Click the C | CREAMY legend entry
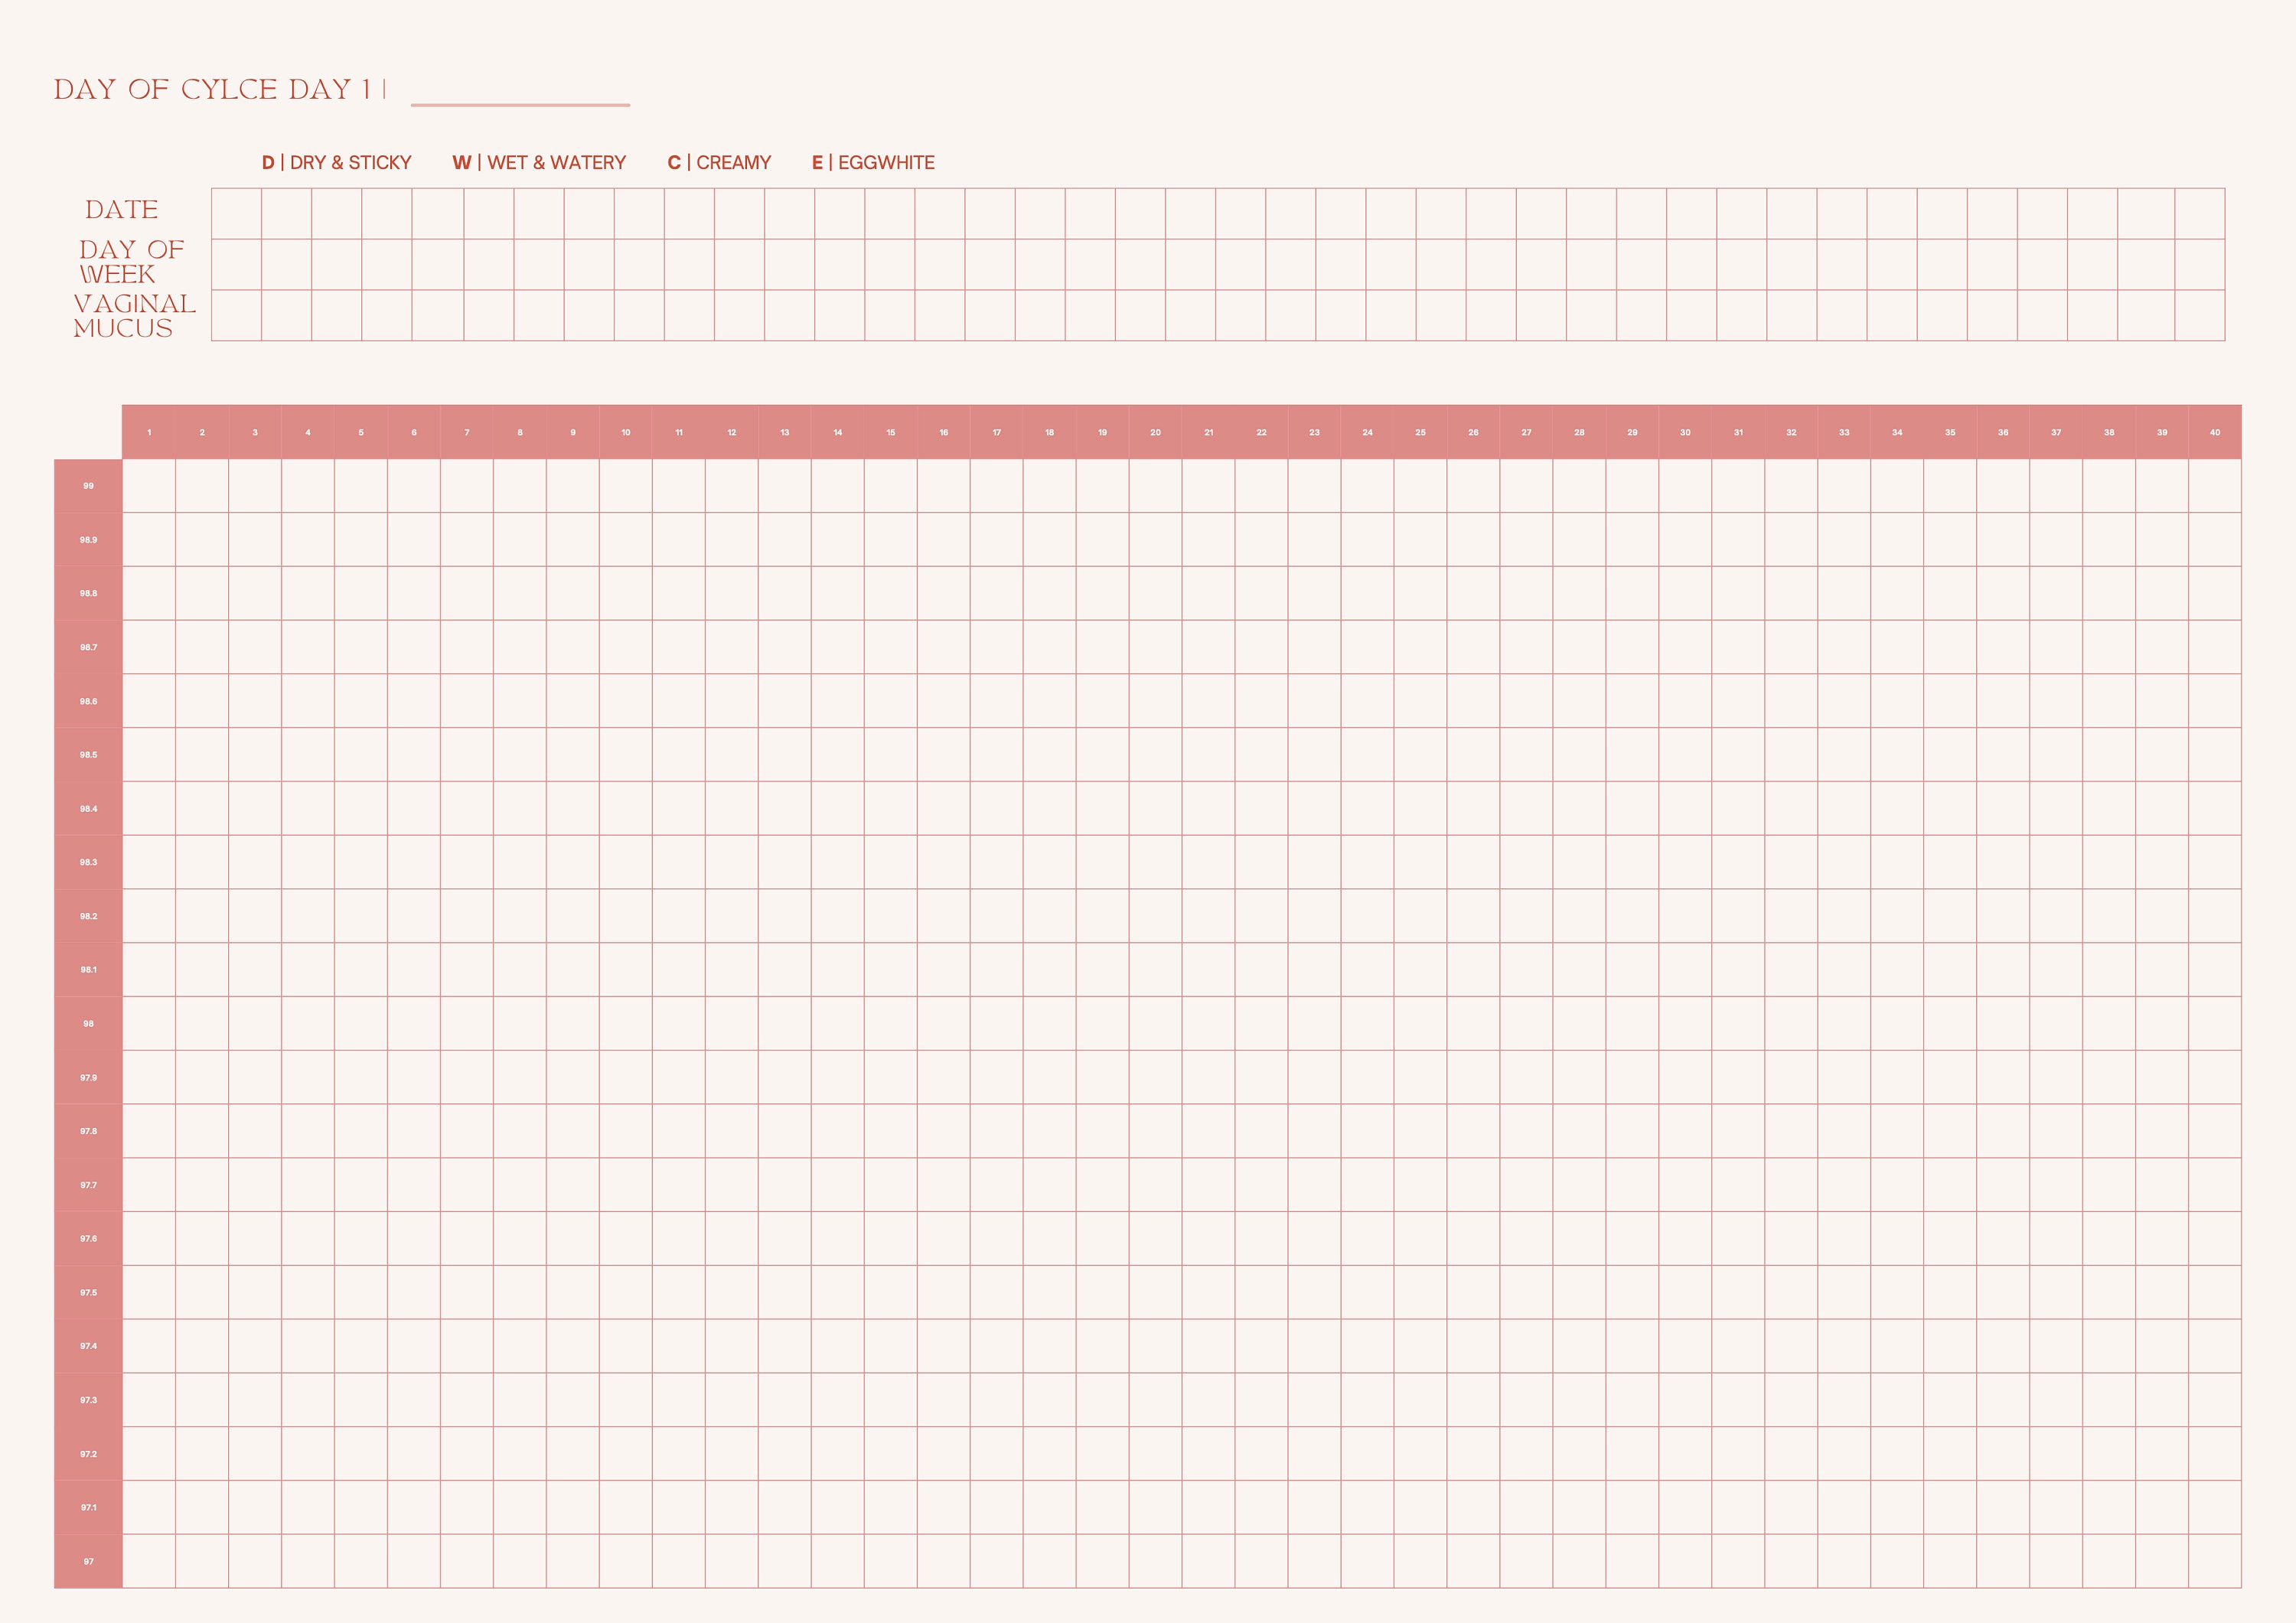This screenshot has width=2296, height=1623. [x=719, y=162]
